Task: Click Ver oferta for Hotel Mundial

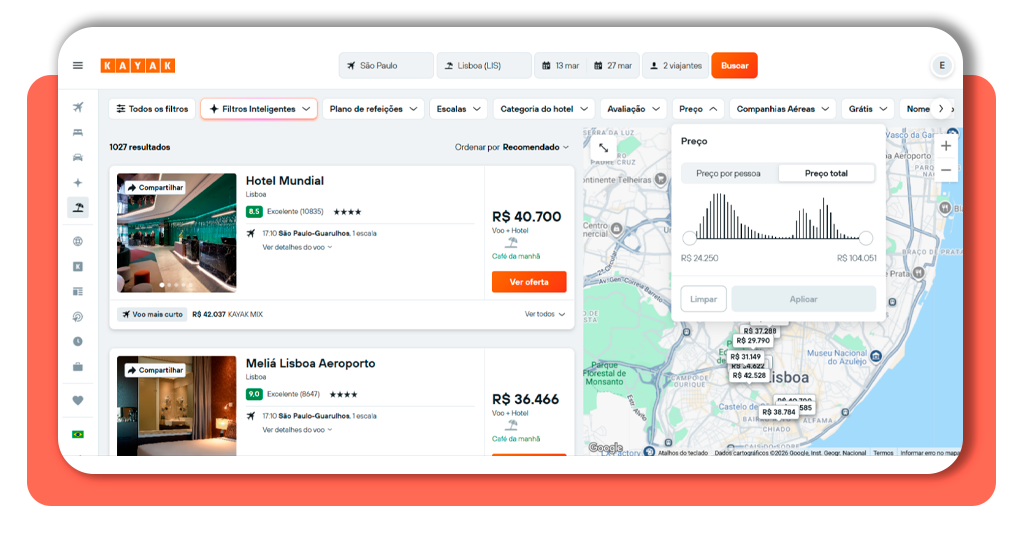Action: click(529, 282)
